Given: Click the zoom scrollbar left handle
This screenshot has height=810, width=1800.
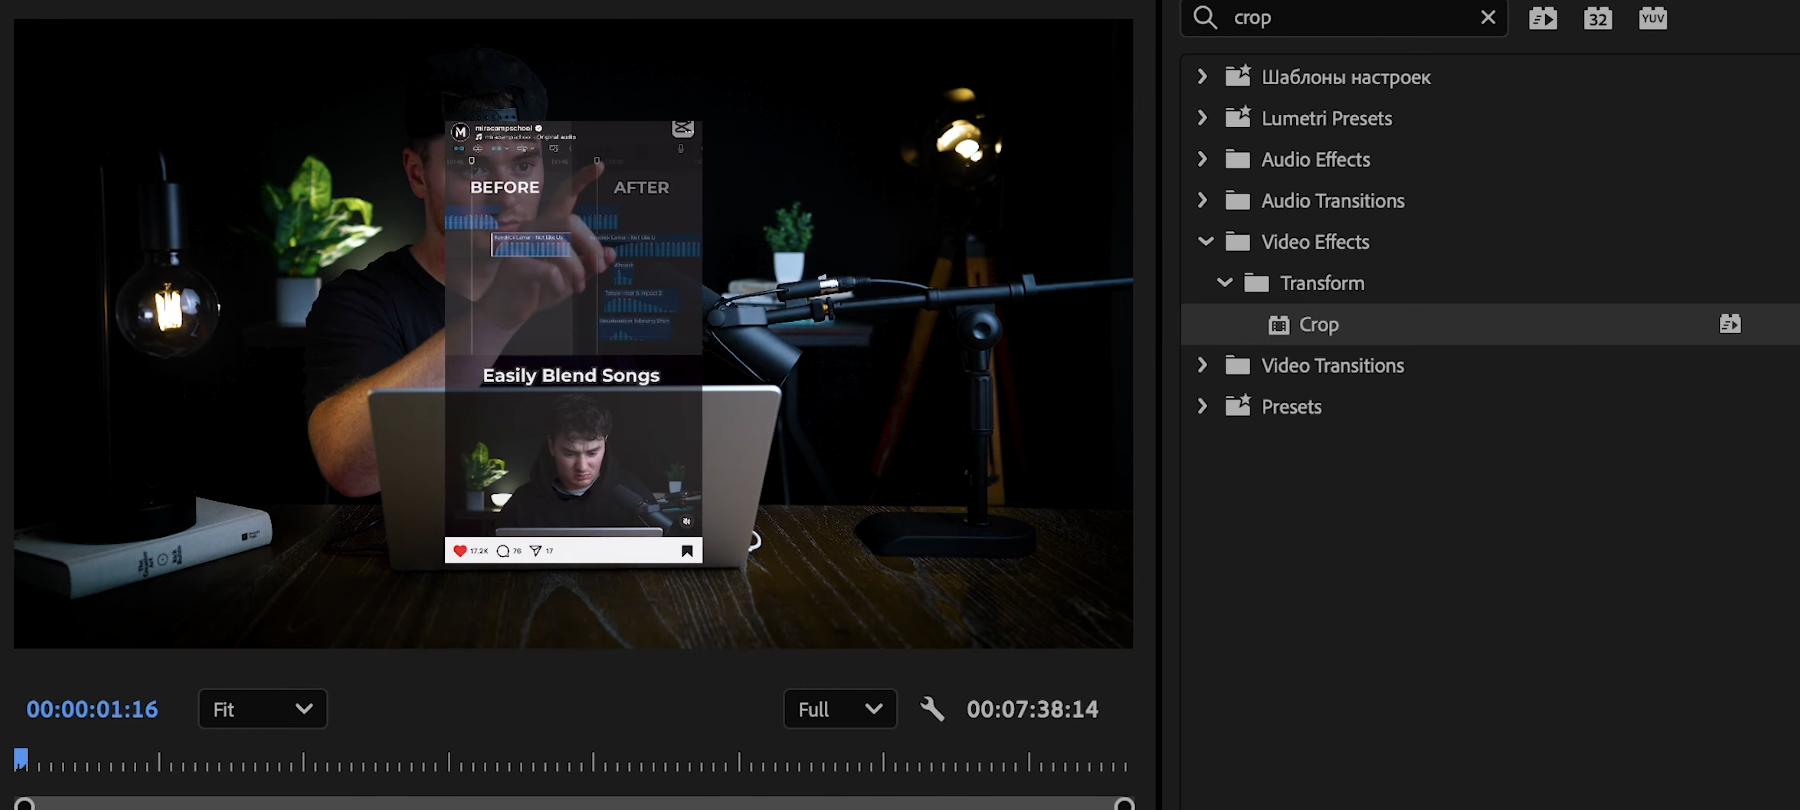Looking at the screenshot, I should (x=25, y=804).
